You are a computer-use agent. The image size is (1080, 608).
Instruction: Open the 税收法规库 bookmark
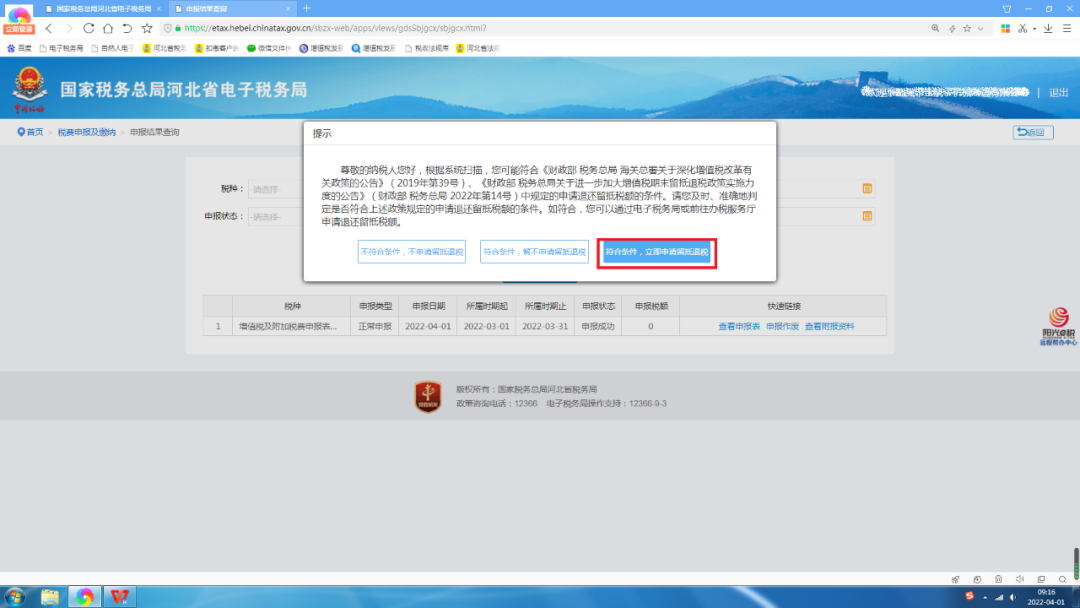pyautogui.click(x=427, y=48)
